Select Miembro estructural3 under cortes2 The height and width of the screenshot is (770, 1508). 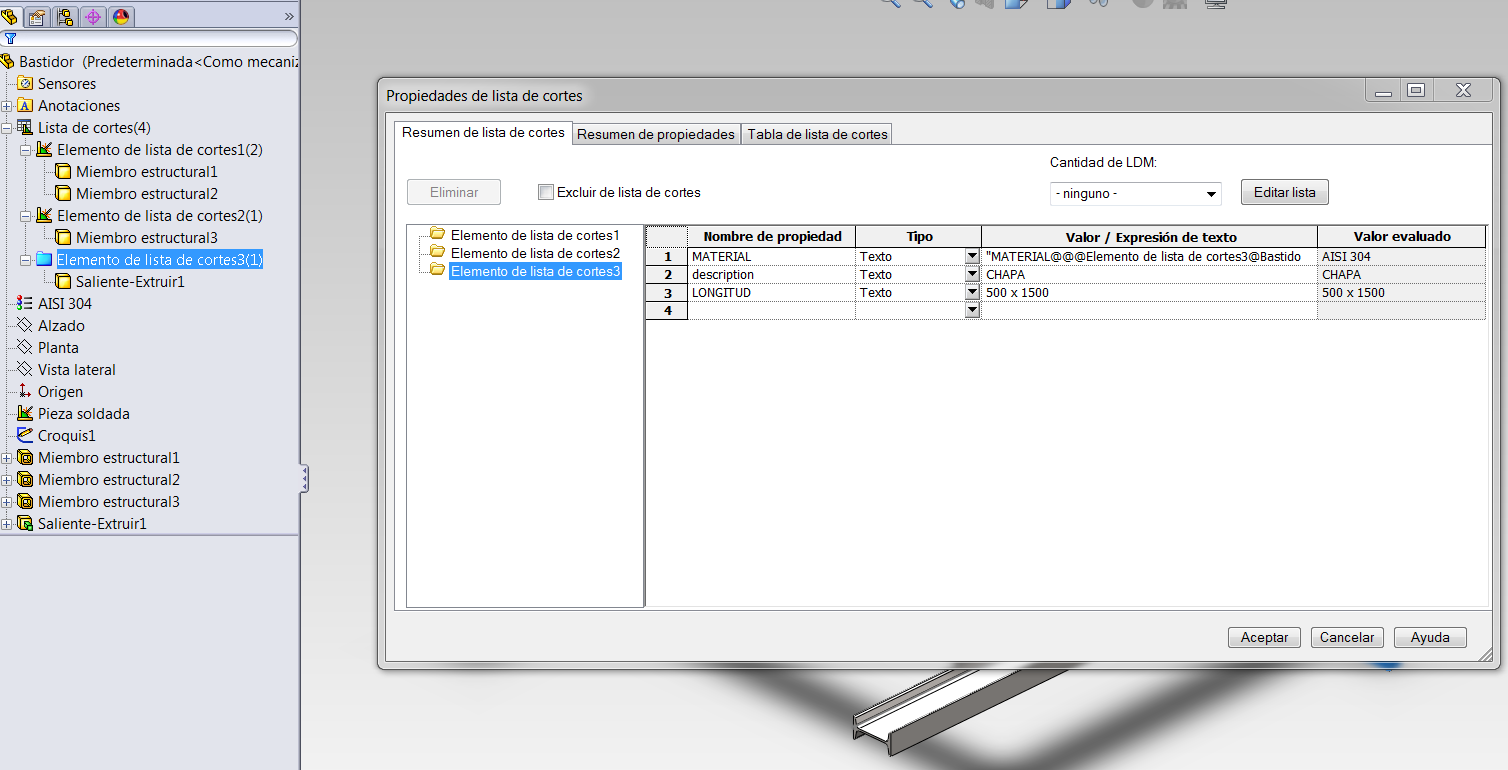pyautogui.click(x=147, y=238)
